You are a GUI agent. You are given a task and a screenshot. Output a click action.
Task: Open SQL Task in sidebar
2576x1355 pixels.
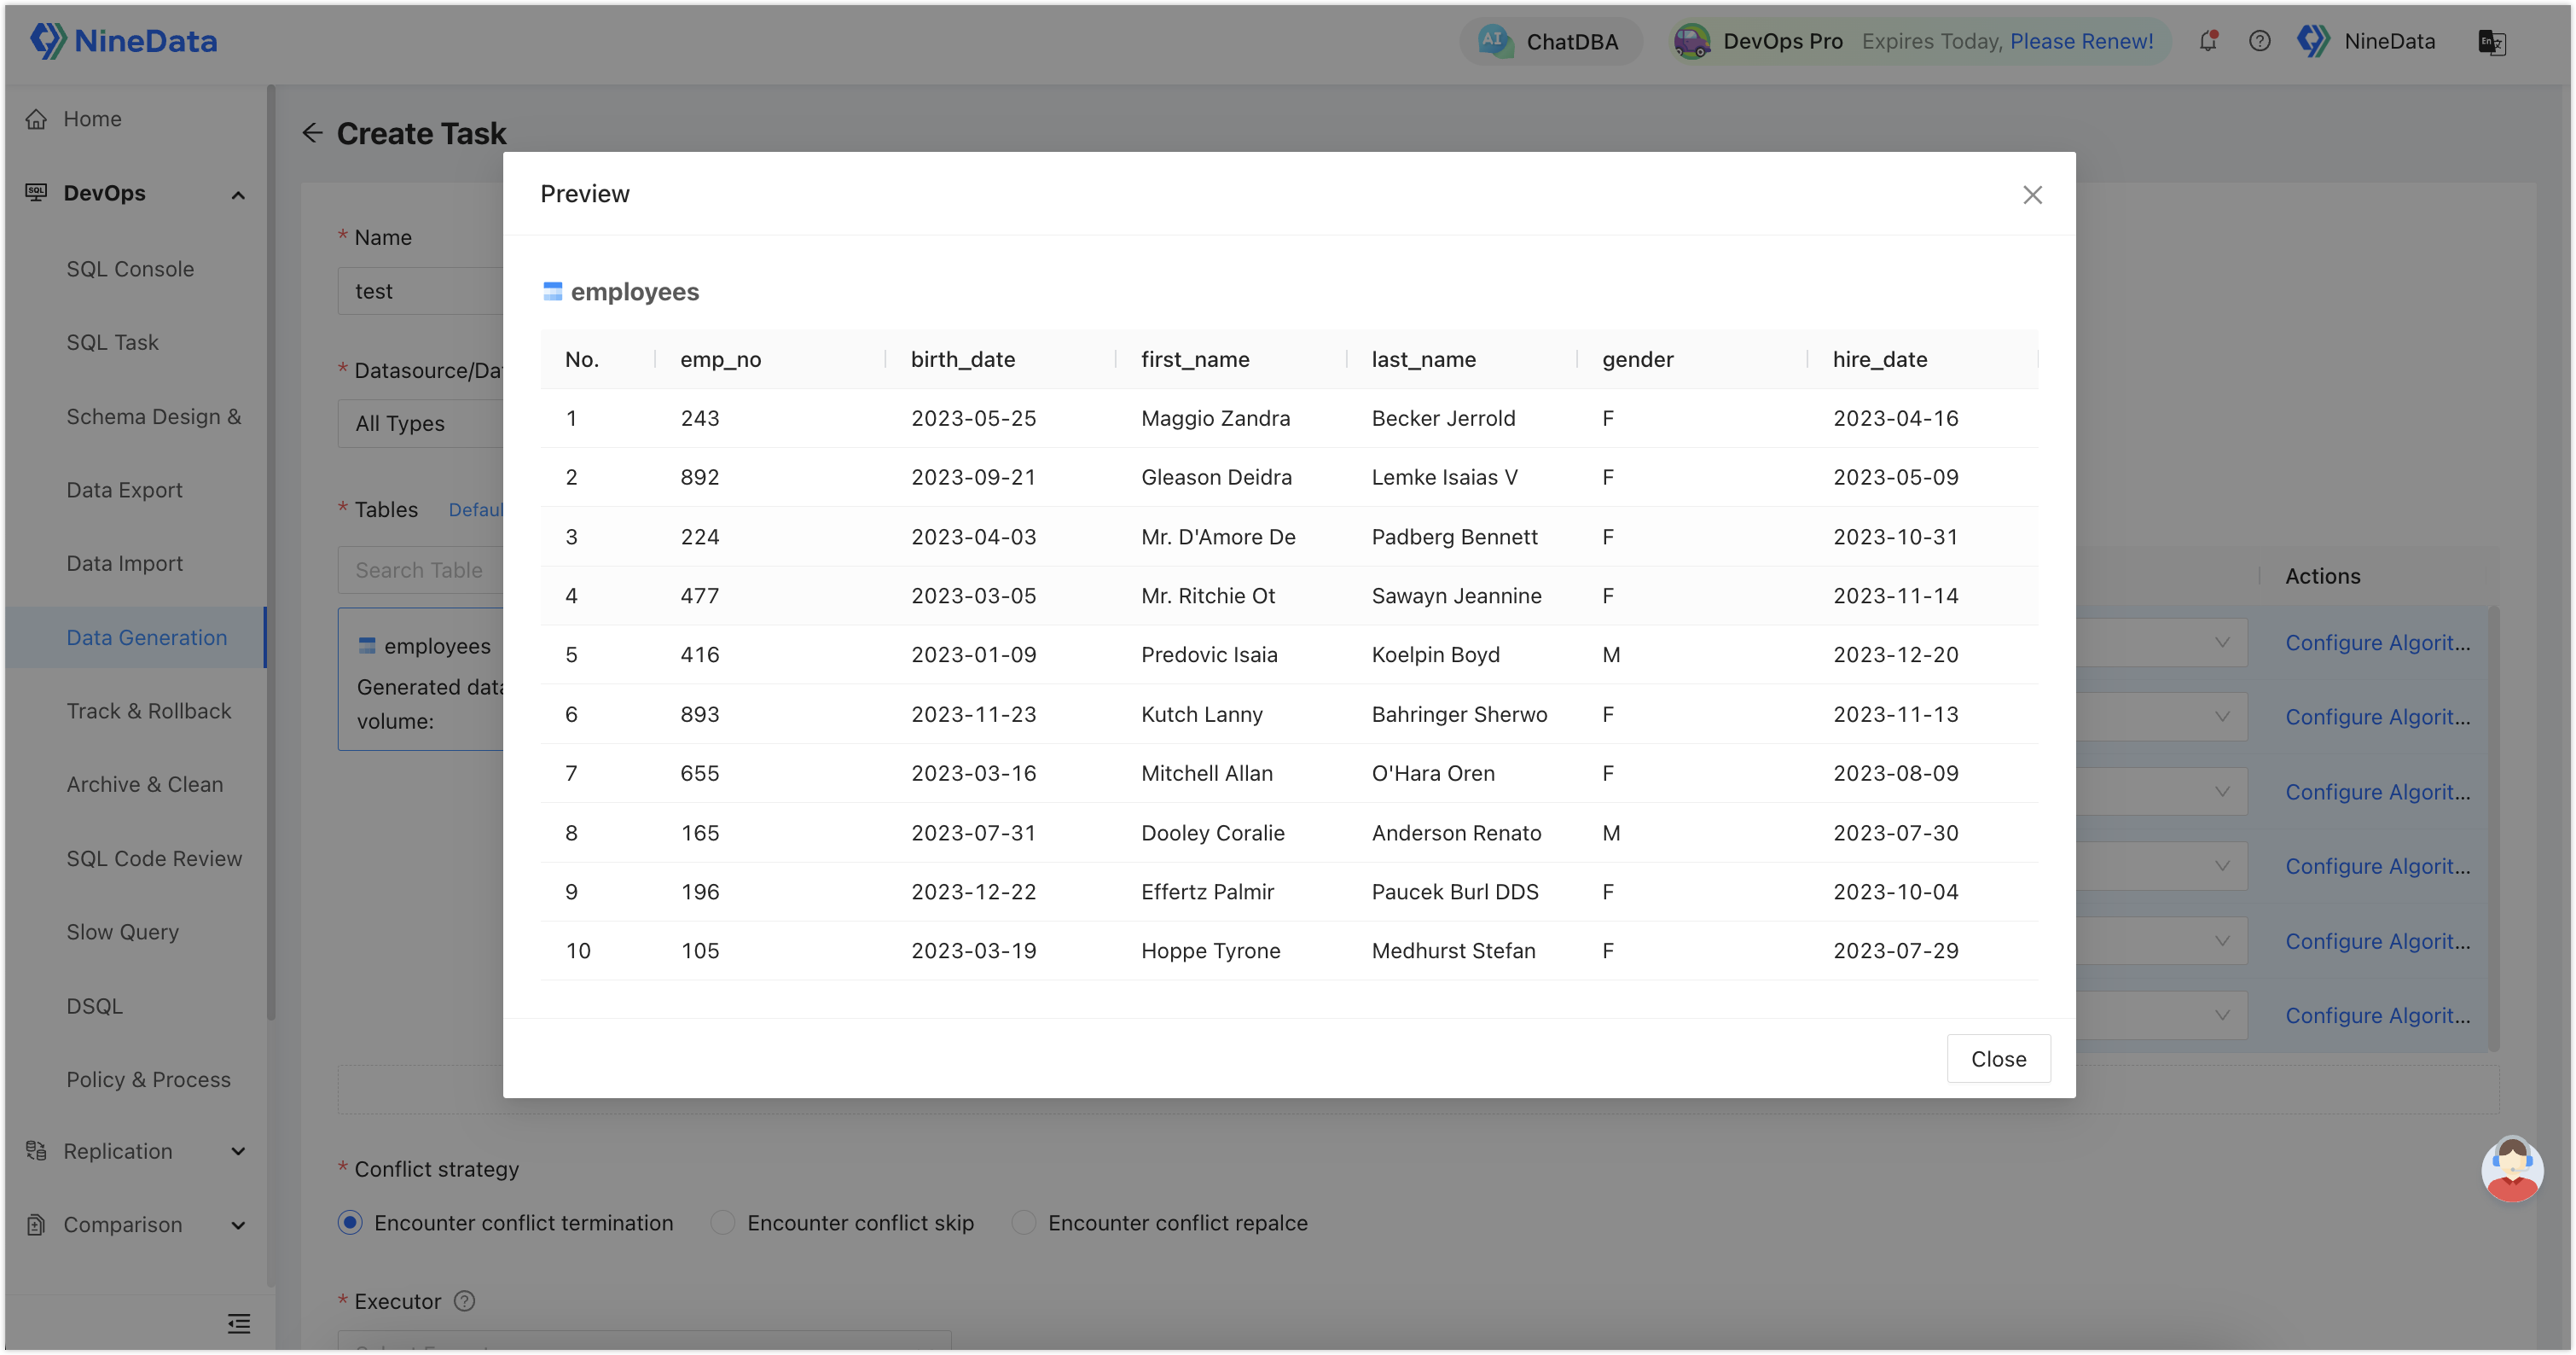click(112, 343)
